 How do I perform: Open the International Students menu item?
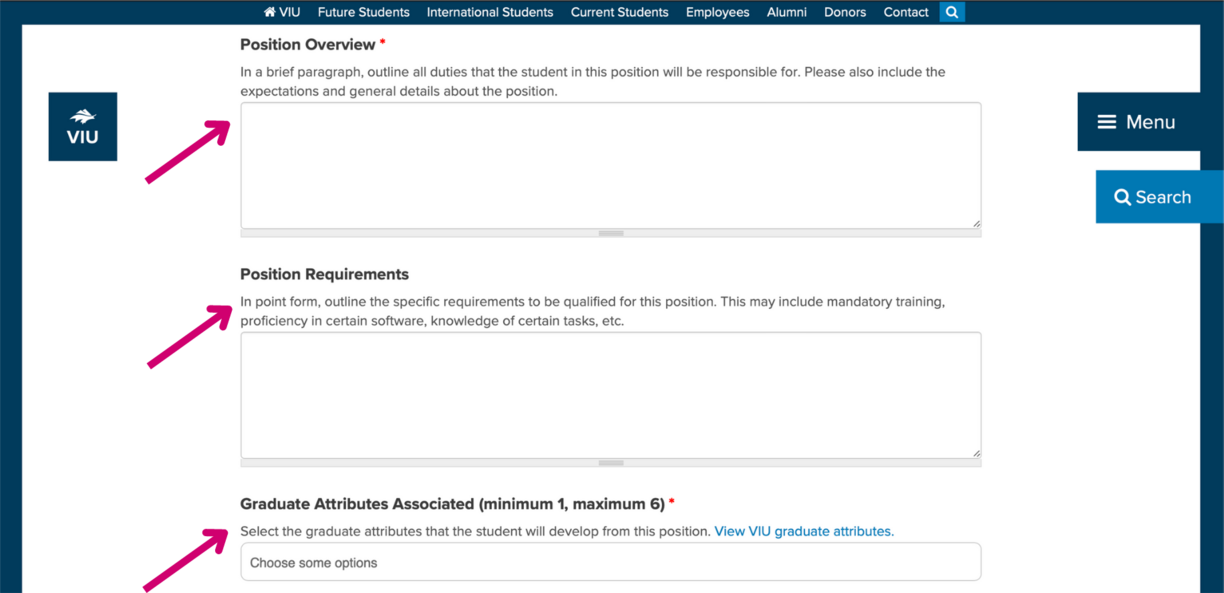pos(490,12)
